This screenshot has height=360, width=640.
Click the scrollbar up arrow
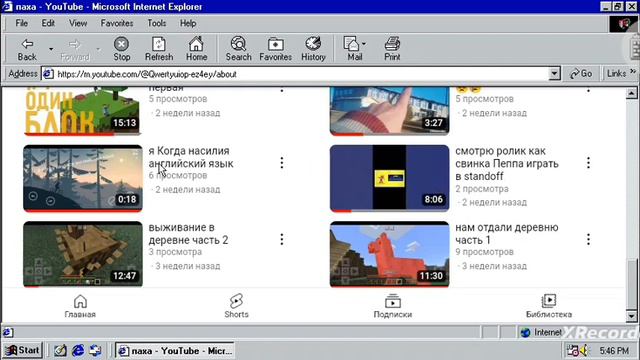coord(631,93)
